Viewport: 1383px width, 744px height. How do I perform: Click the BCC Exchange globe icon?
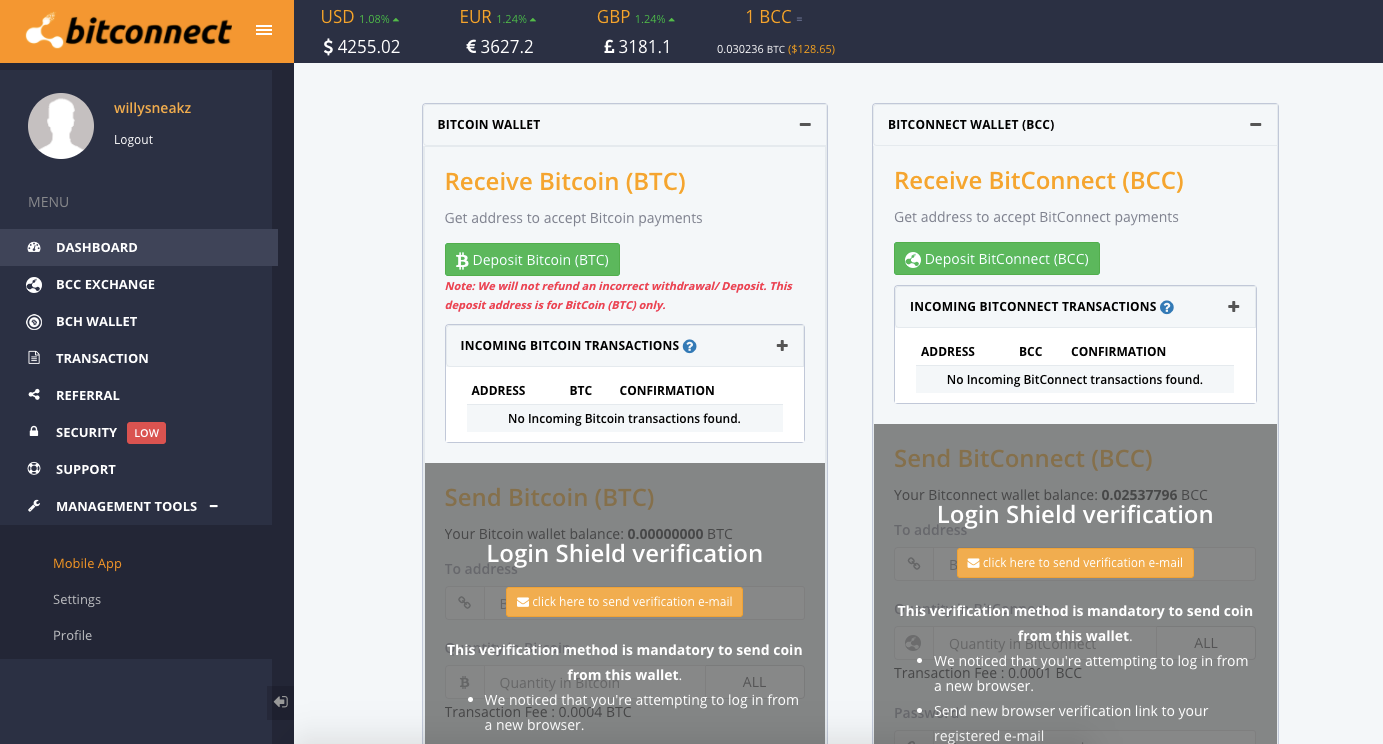coord(34,284)
